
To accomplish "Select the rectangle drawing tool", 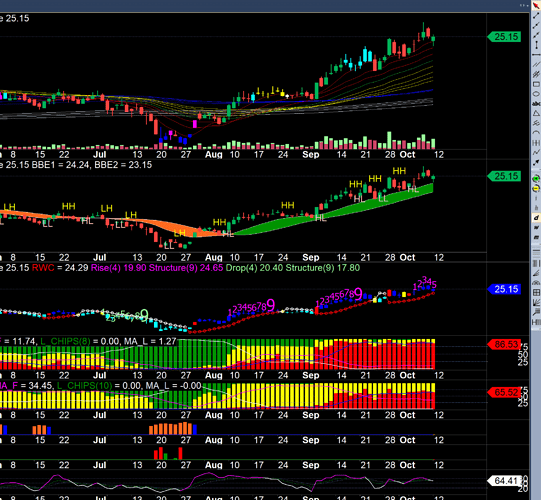I will (536, 84).
